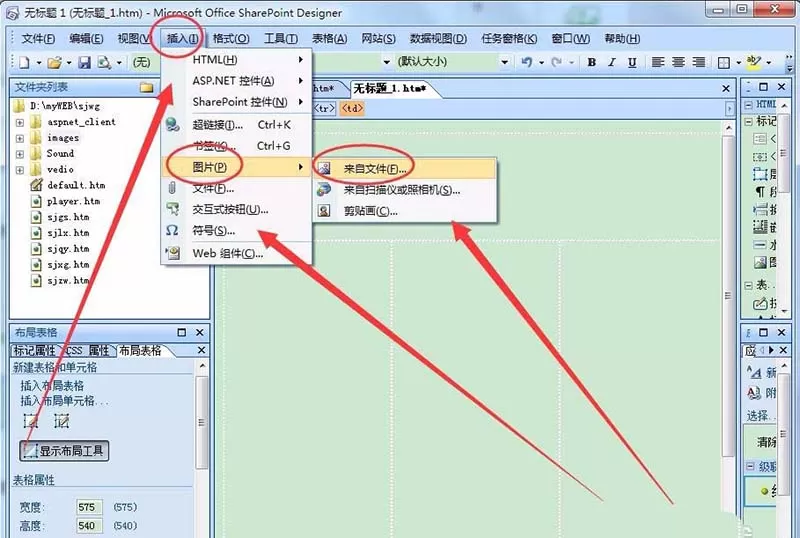The height and width of the screenshot is (538, 800).
Task: Toggle Italic formatting
Action: (x=612, y=62)
